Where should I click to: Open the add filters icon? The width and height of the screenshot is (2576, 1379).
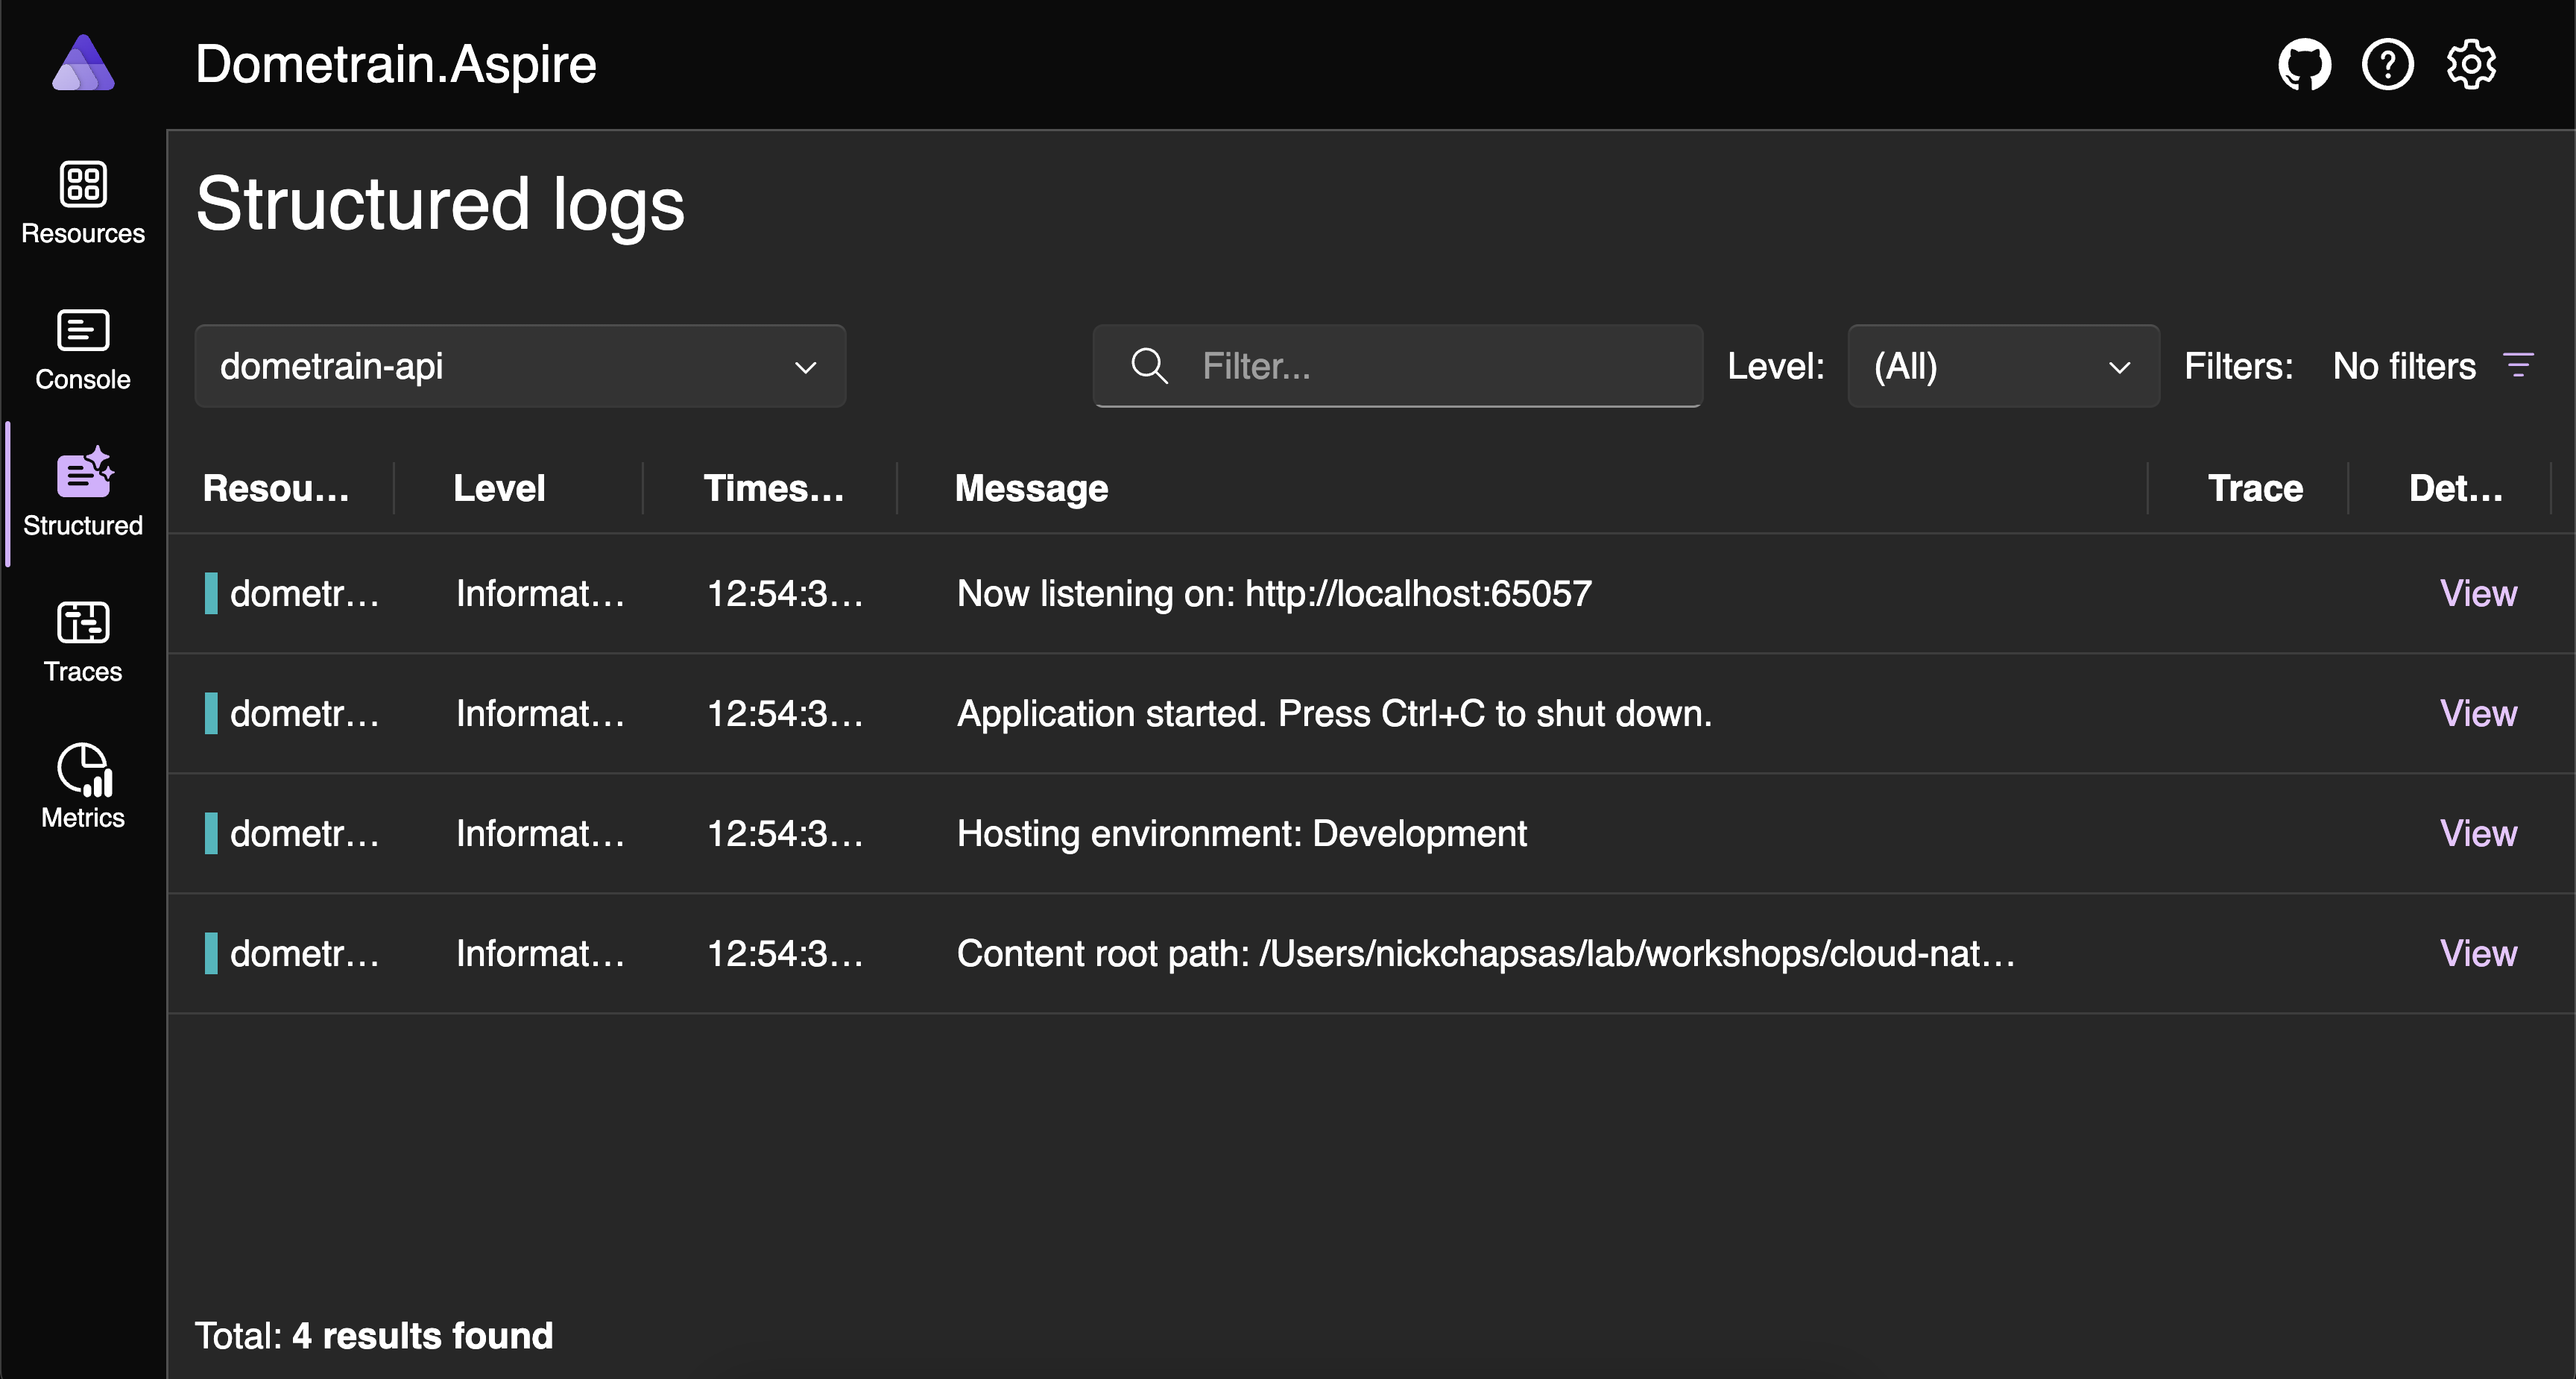pyautogui.click(x=2518, y=365)
